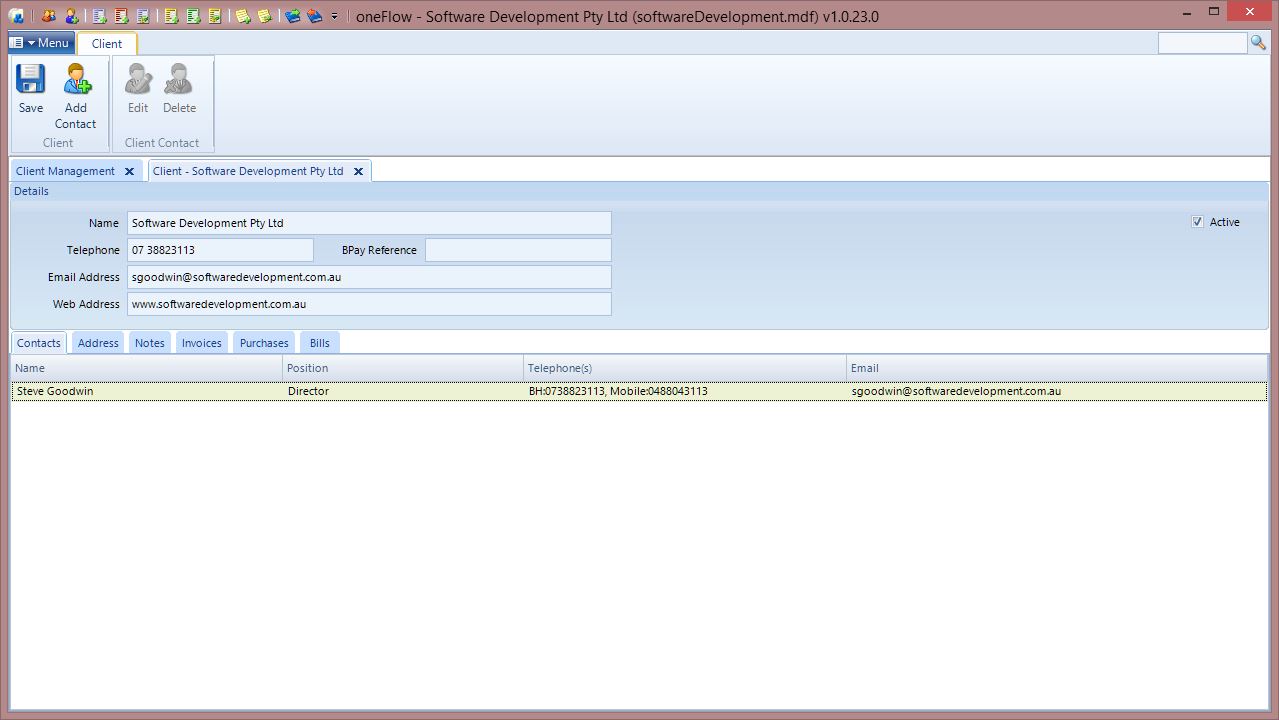Image resolution: width=1279 pixels, height=720 pixels.
Task: Open the Menu dropdown button
Action: (x=40, y=42)
